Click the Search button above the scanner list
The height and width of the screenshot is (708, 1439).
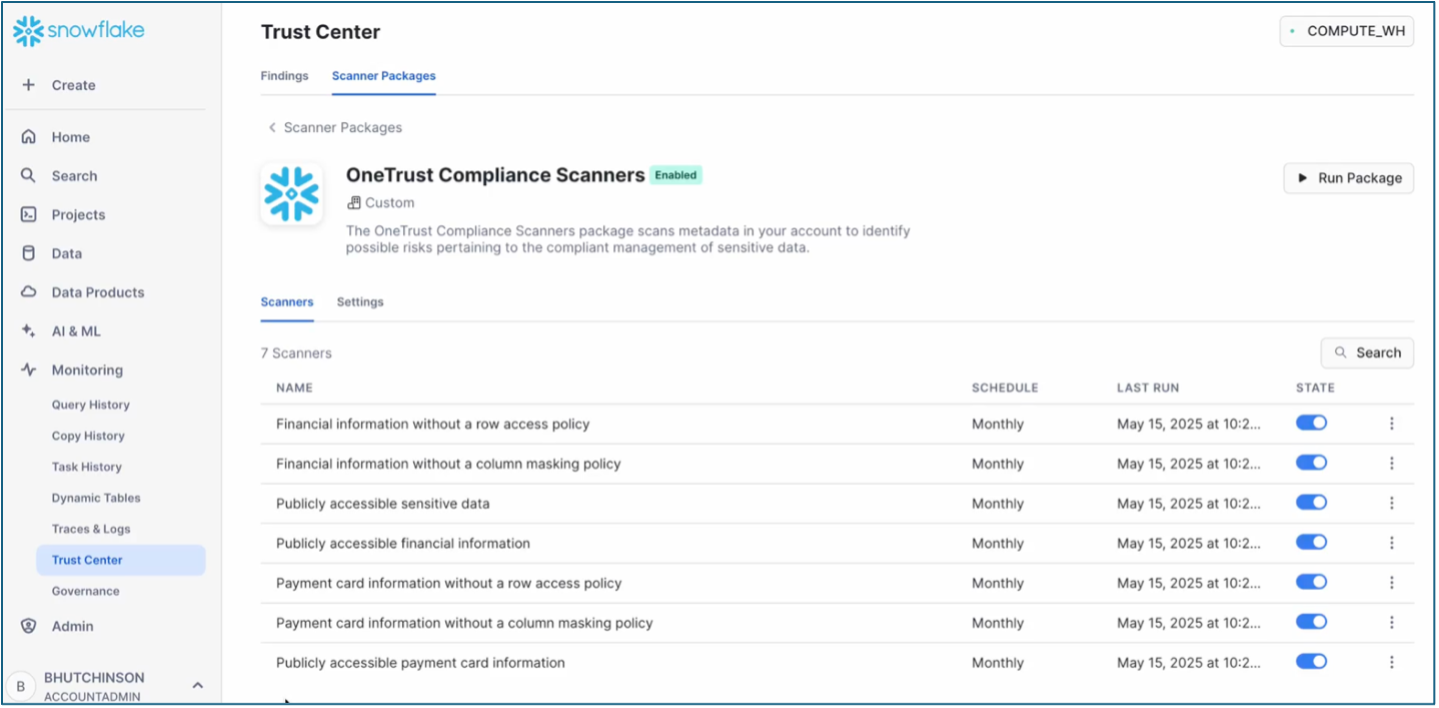(x=1366, y=352)
